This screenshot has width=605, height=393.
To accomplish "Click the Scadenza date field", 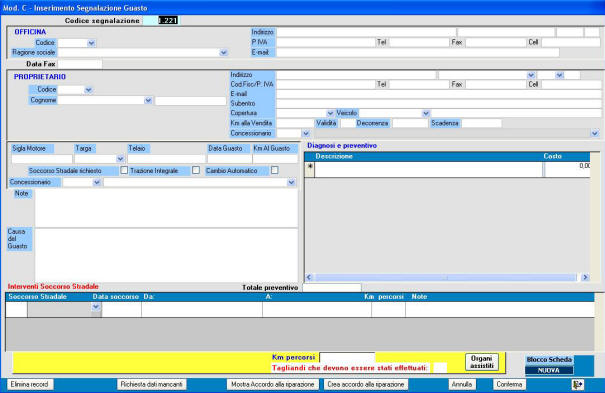I will 482,123.
